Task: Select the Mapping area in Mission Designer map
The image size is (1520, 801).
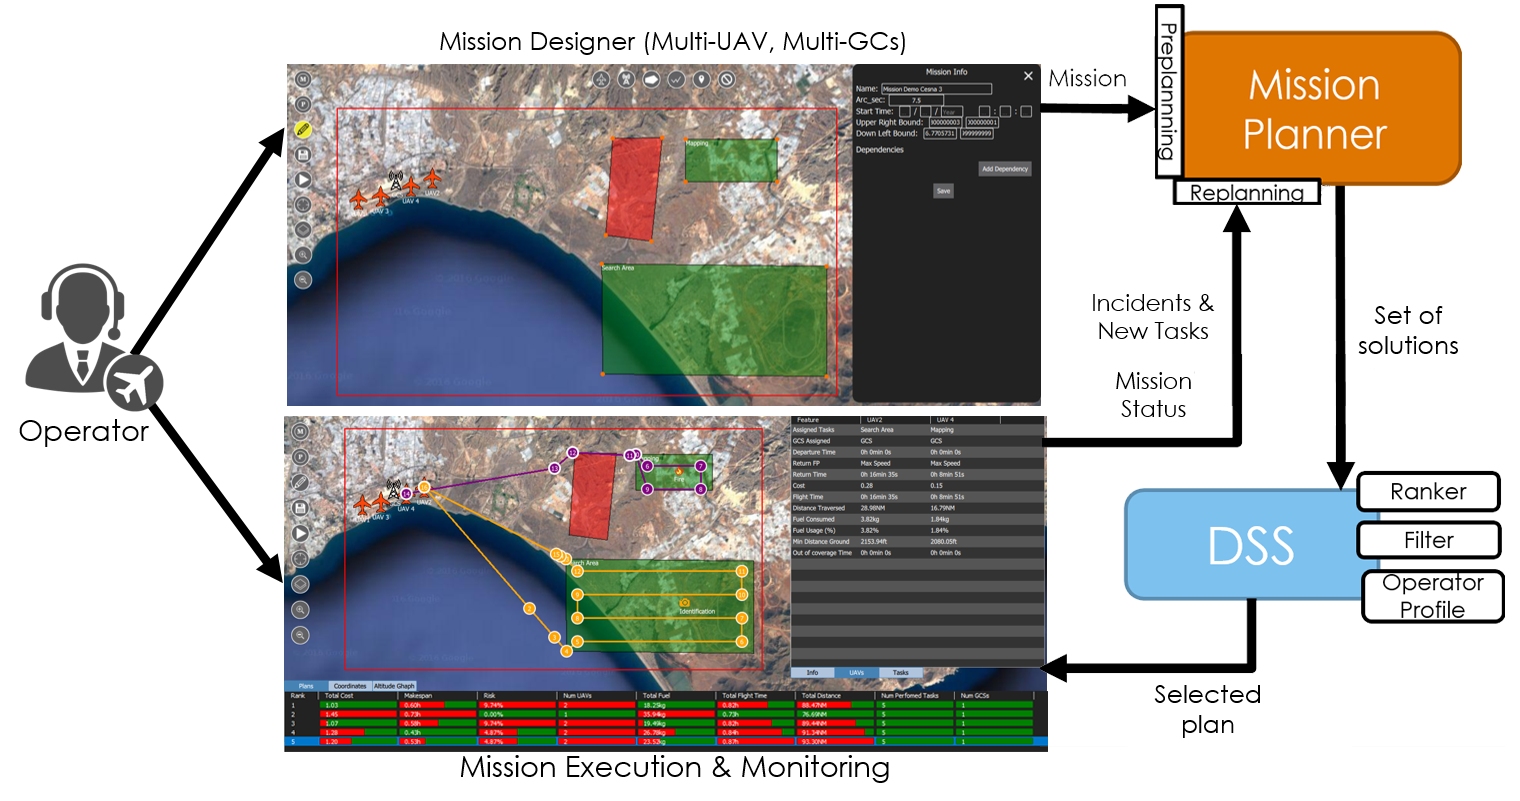Action: (731, 160)
